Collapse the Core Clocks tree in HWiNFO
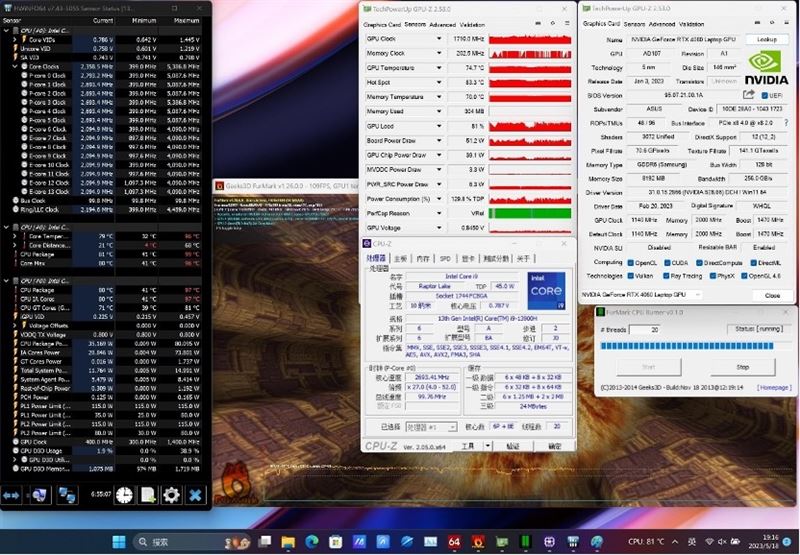Screen dimensions: 800x555 point(15,66)
